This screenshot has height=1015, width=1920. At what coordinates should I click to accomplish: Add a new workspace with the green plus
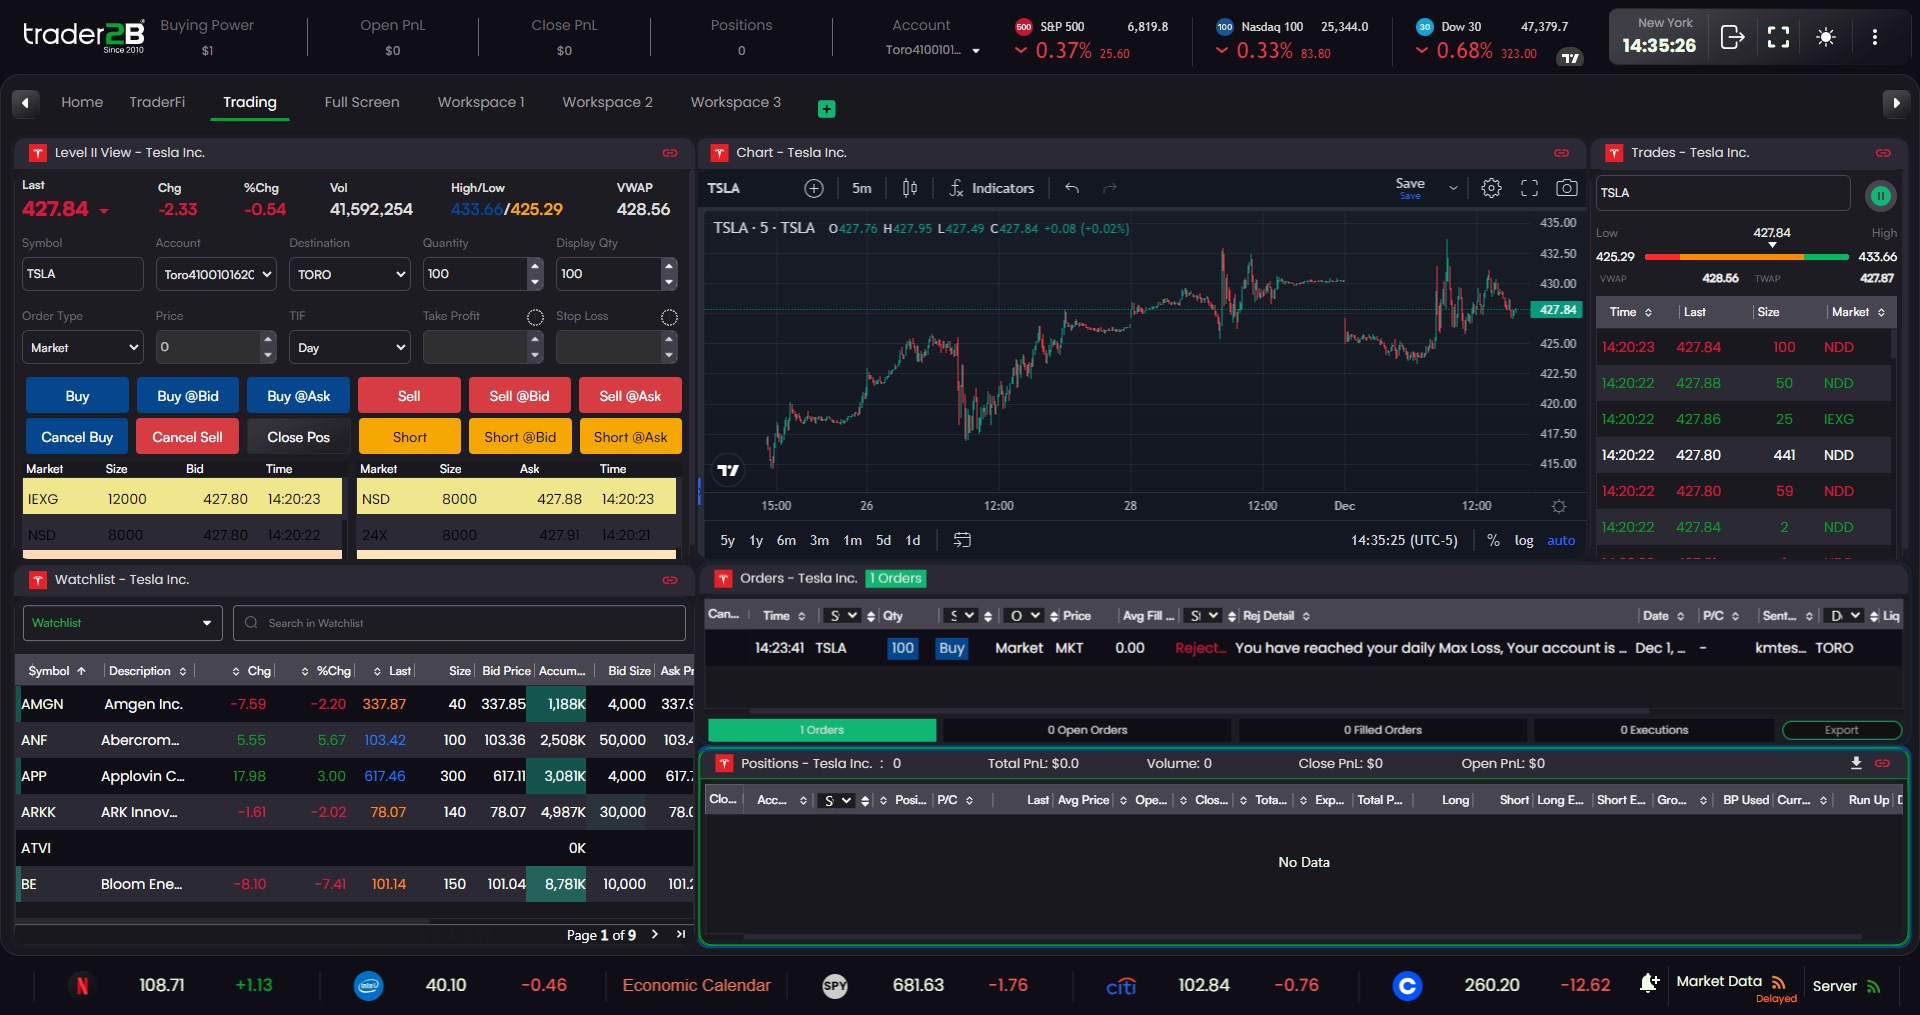coord(826,109)
